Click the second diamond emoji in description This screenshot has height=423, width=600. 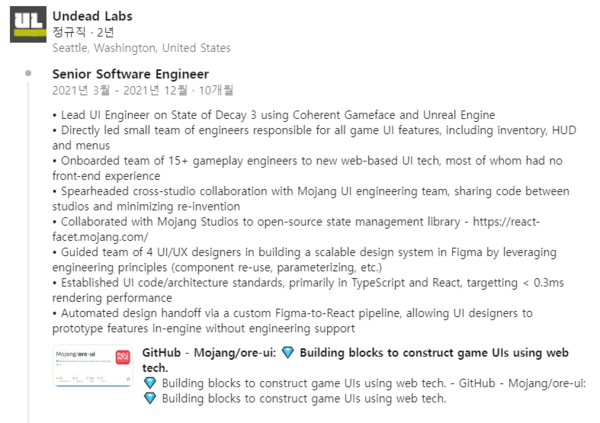pyautogui.click(x=150, y=399)
